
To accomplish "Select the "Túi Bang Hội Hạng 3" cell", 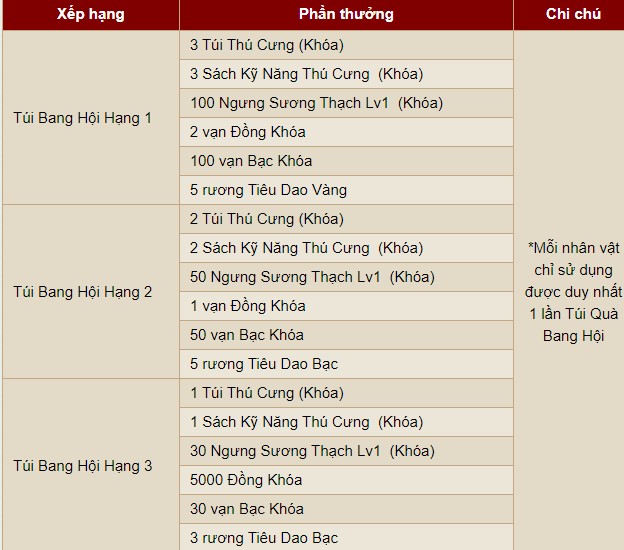I will click(x=83, y=466).
